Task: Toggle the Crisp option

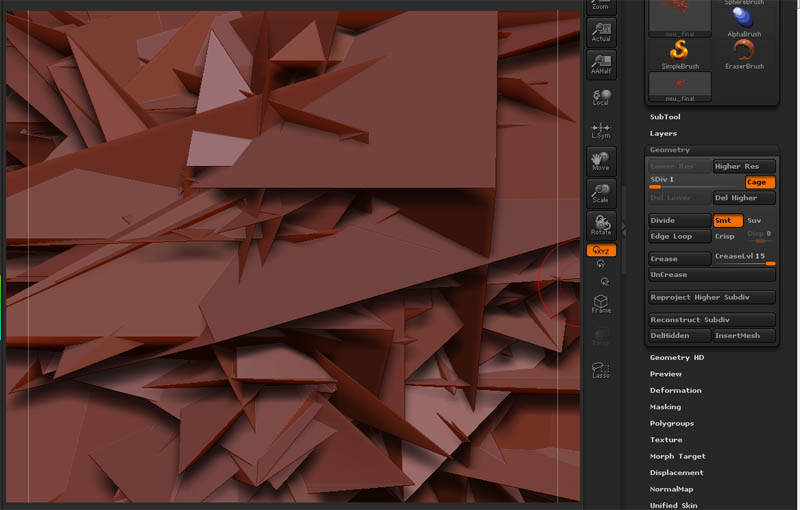Action: point(724,236)
